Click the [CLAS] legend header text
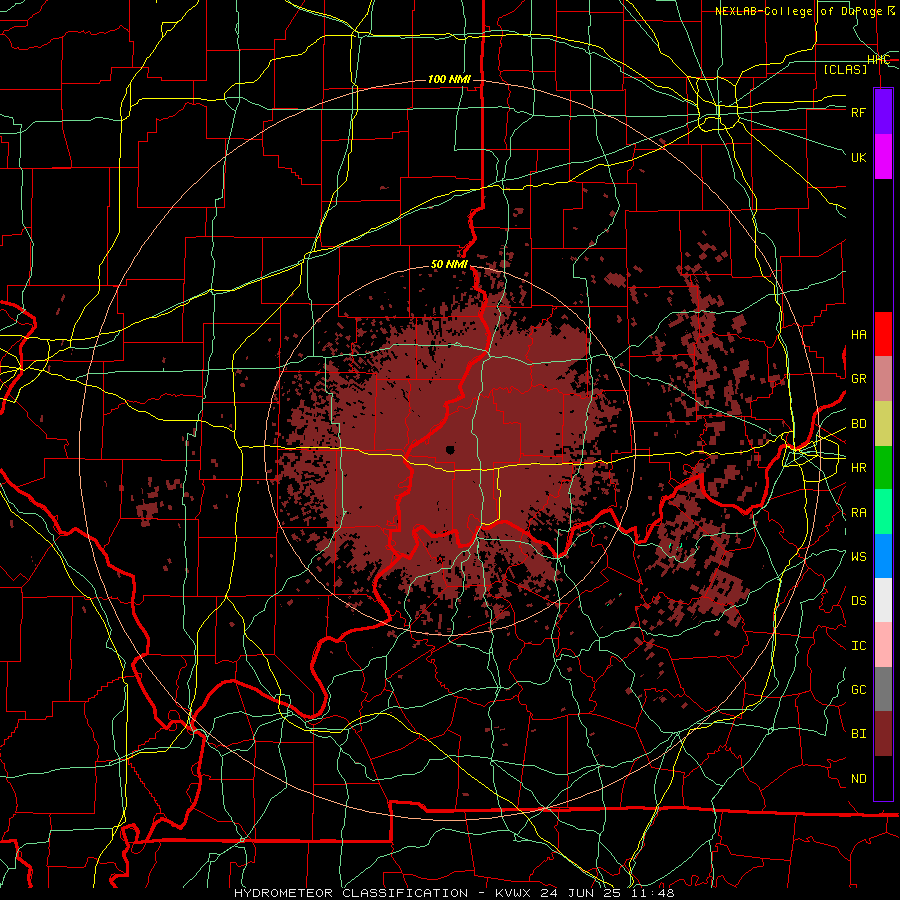Screen dimensions: 900x900 (x=845, y=70)
